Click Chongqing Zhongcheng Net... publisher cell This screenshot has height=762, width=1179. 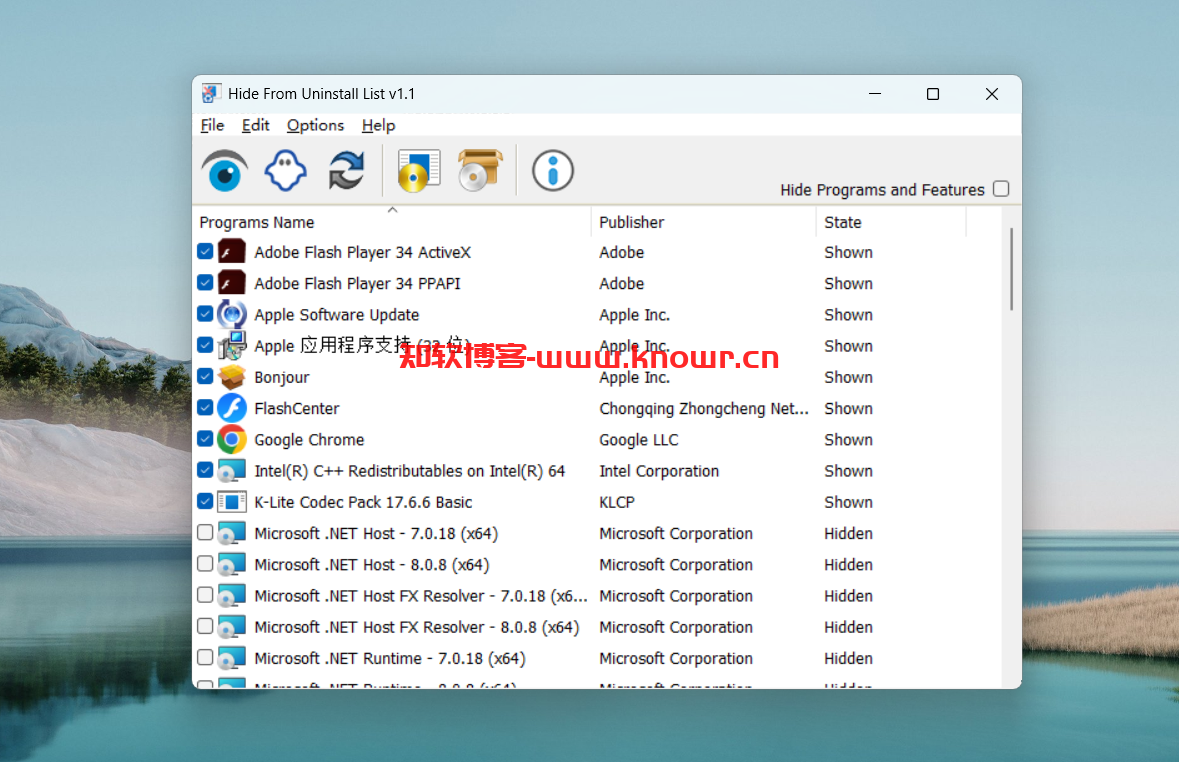pyautogui.click(x=704, y=408)
